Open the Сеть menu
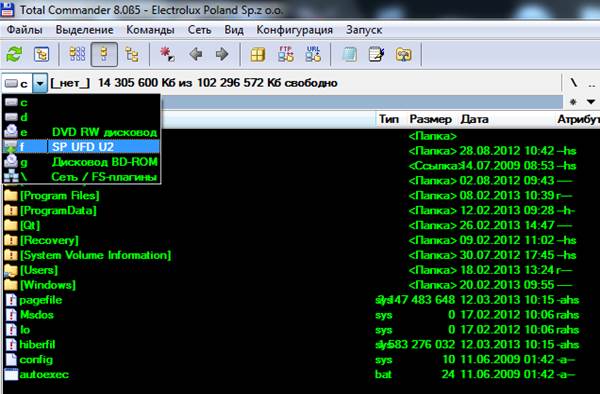Screen dimensions: 600x394 coord(199,30)
